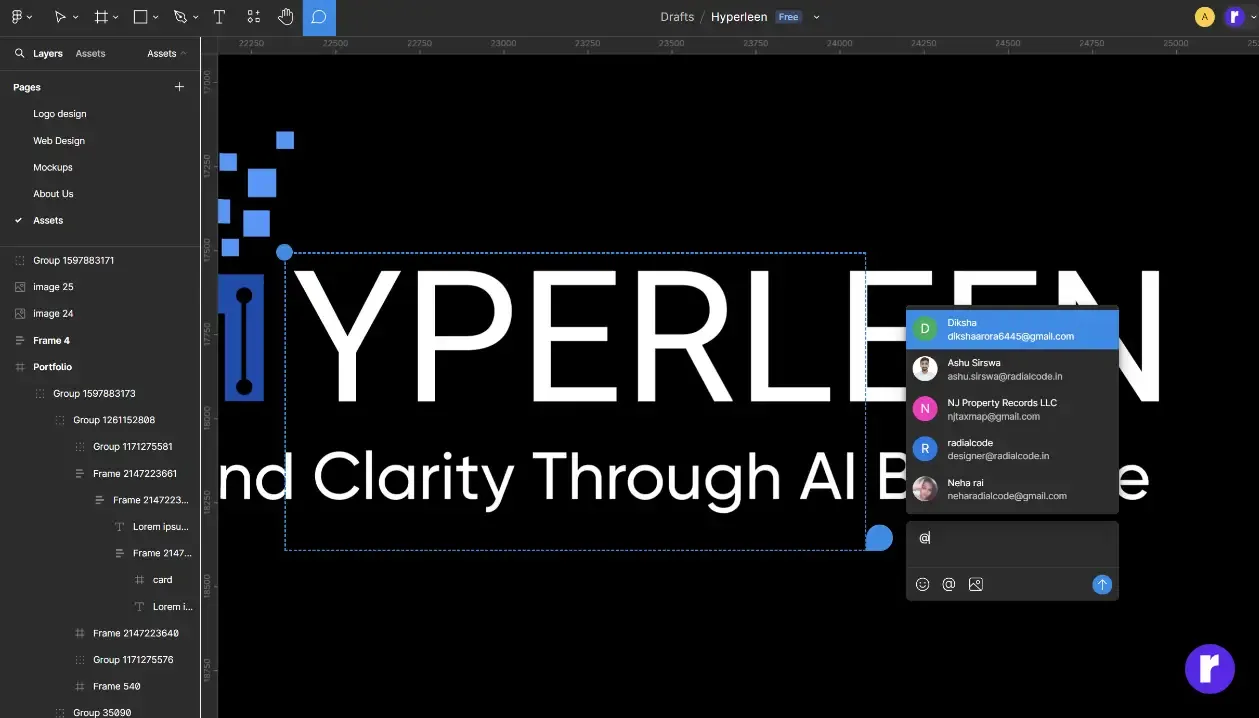This screenshot has width=1259, height=718.
Task: Mention Ashu Sirswa from the suggestion list
Action: (x=1012, y=369)
